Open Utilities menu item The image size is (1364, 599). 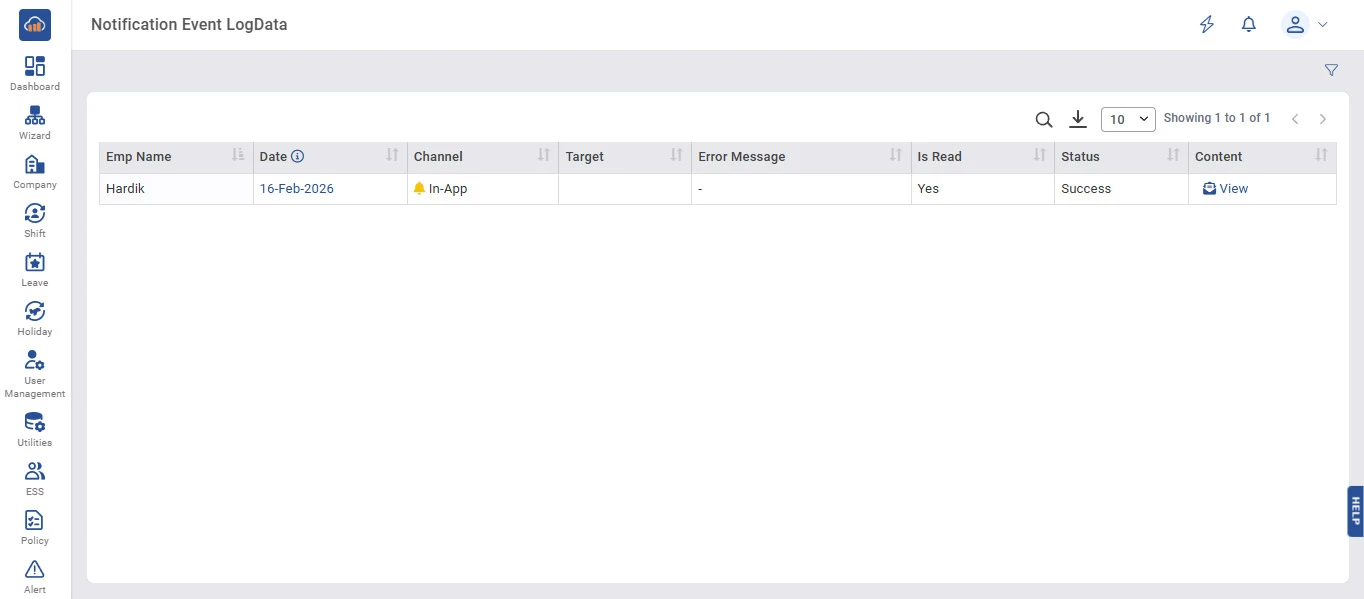(35, 428)
